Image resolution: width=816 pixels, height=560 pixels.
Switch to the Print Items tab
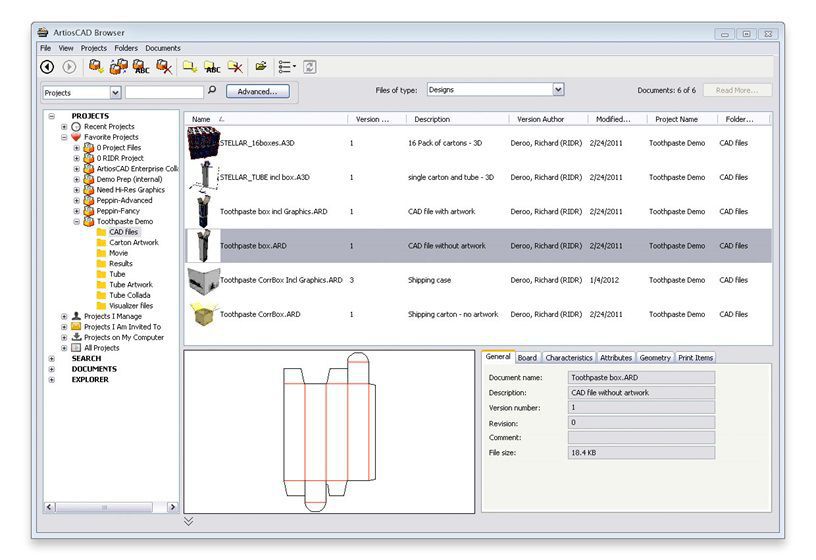coord(695,358)
